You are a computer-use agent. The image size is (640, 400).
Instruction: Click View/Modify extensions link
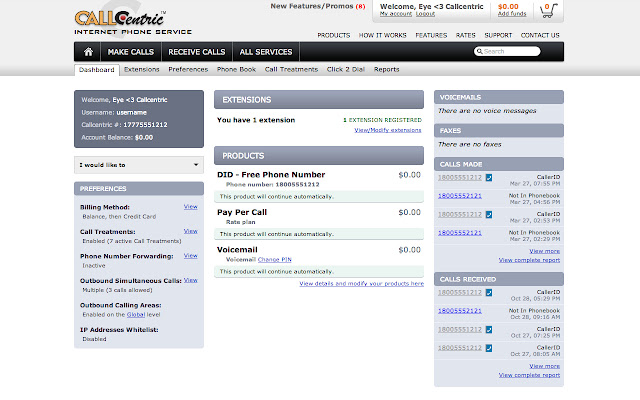(388, 130)
